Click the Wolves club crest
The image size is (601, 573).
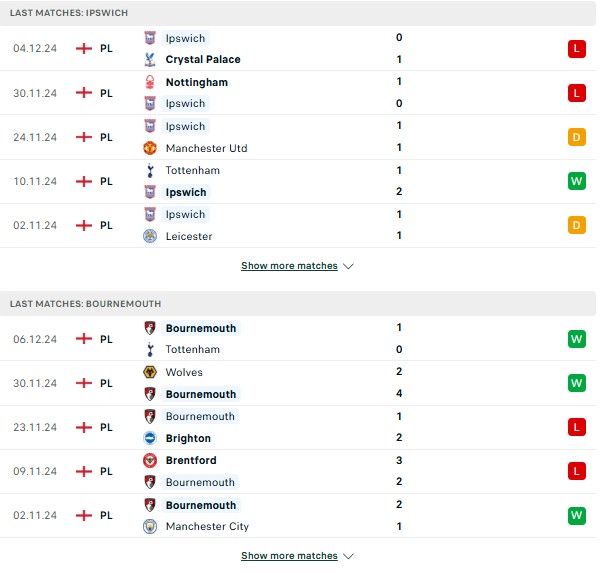150,372
